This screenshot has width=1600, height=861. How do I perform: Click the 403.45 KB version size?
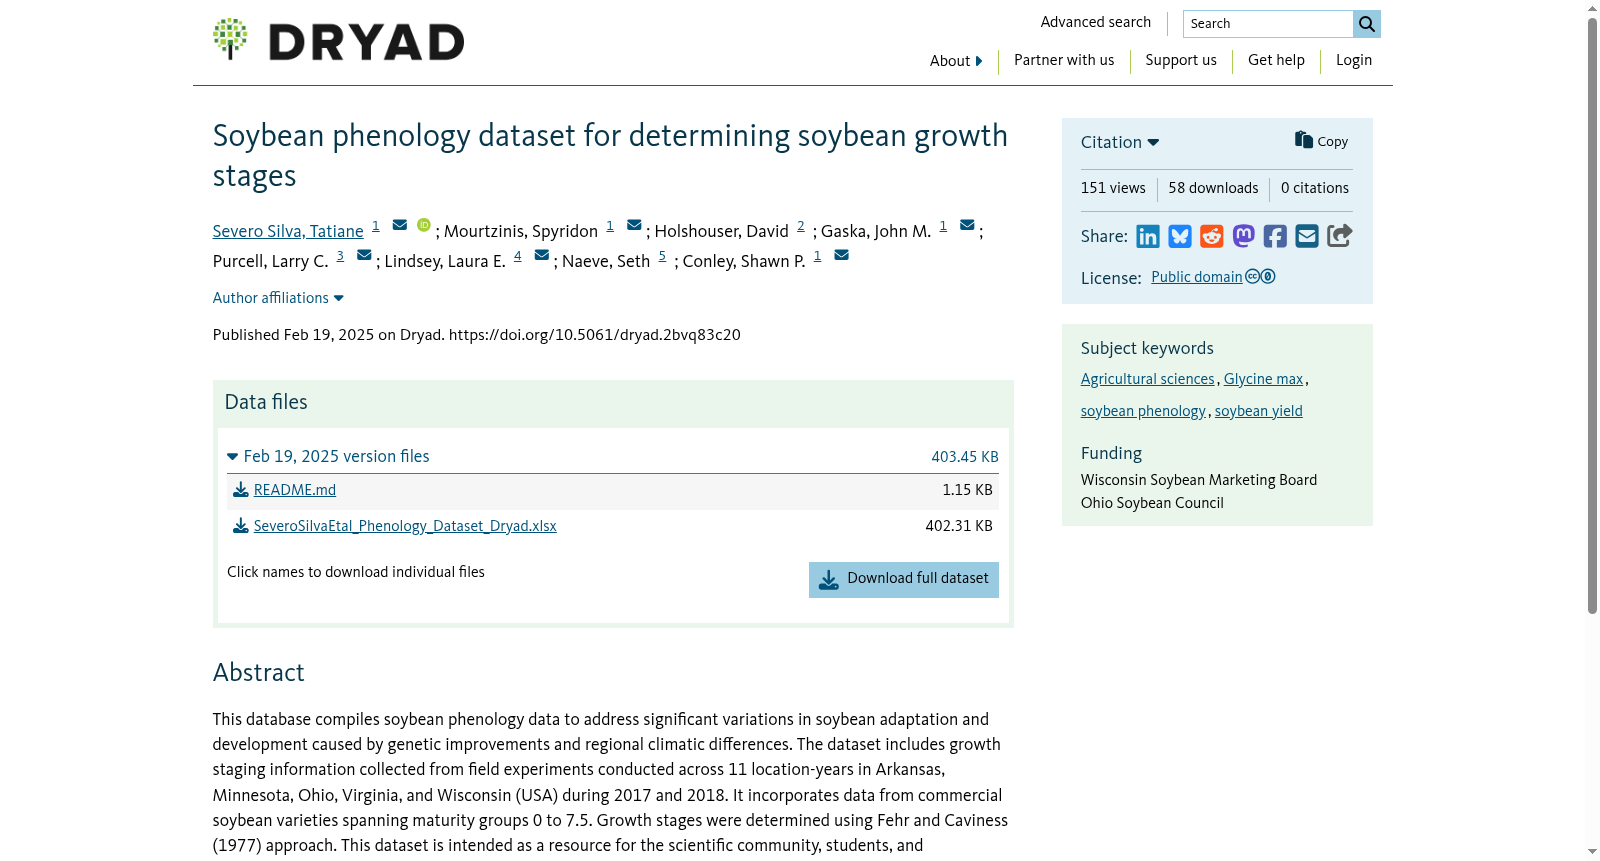tap(965, 457)
